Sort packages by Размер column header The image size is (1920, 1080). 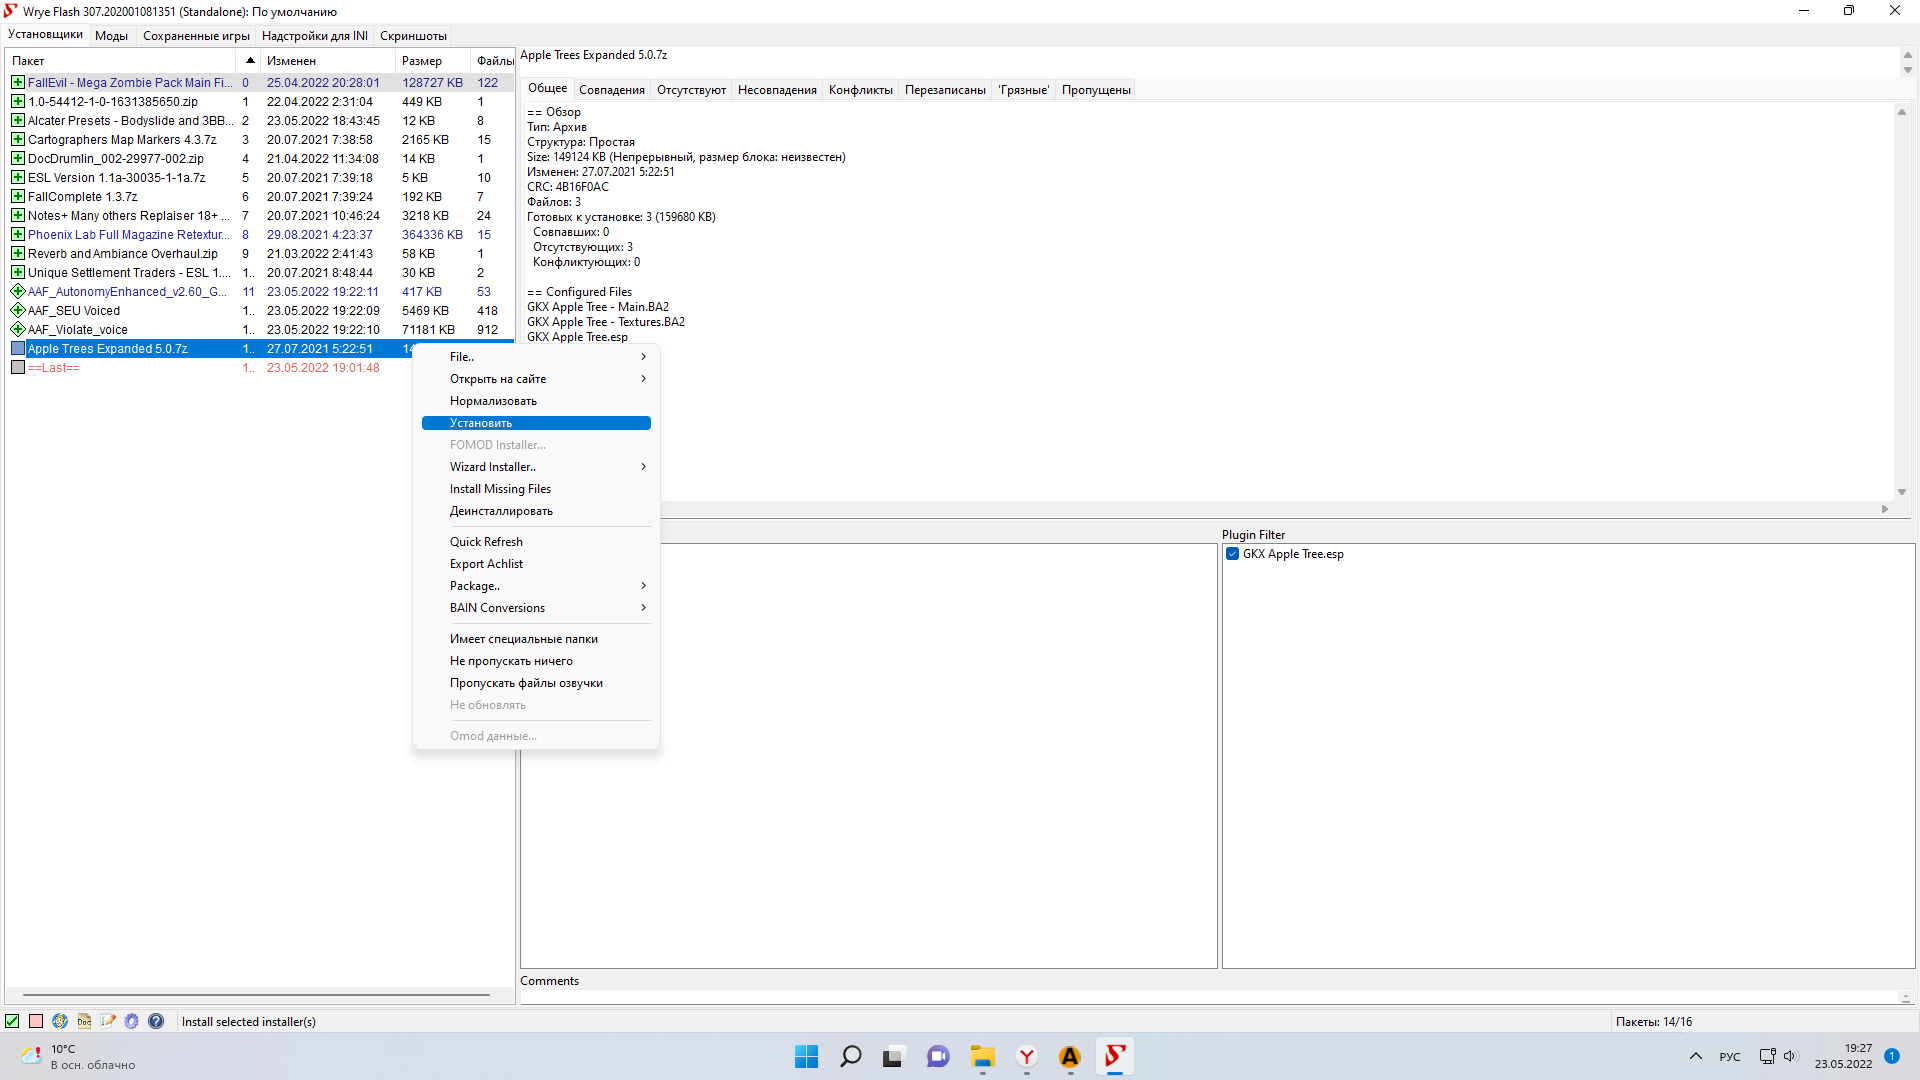(x=422, y=61)
